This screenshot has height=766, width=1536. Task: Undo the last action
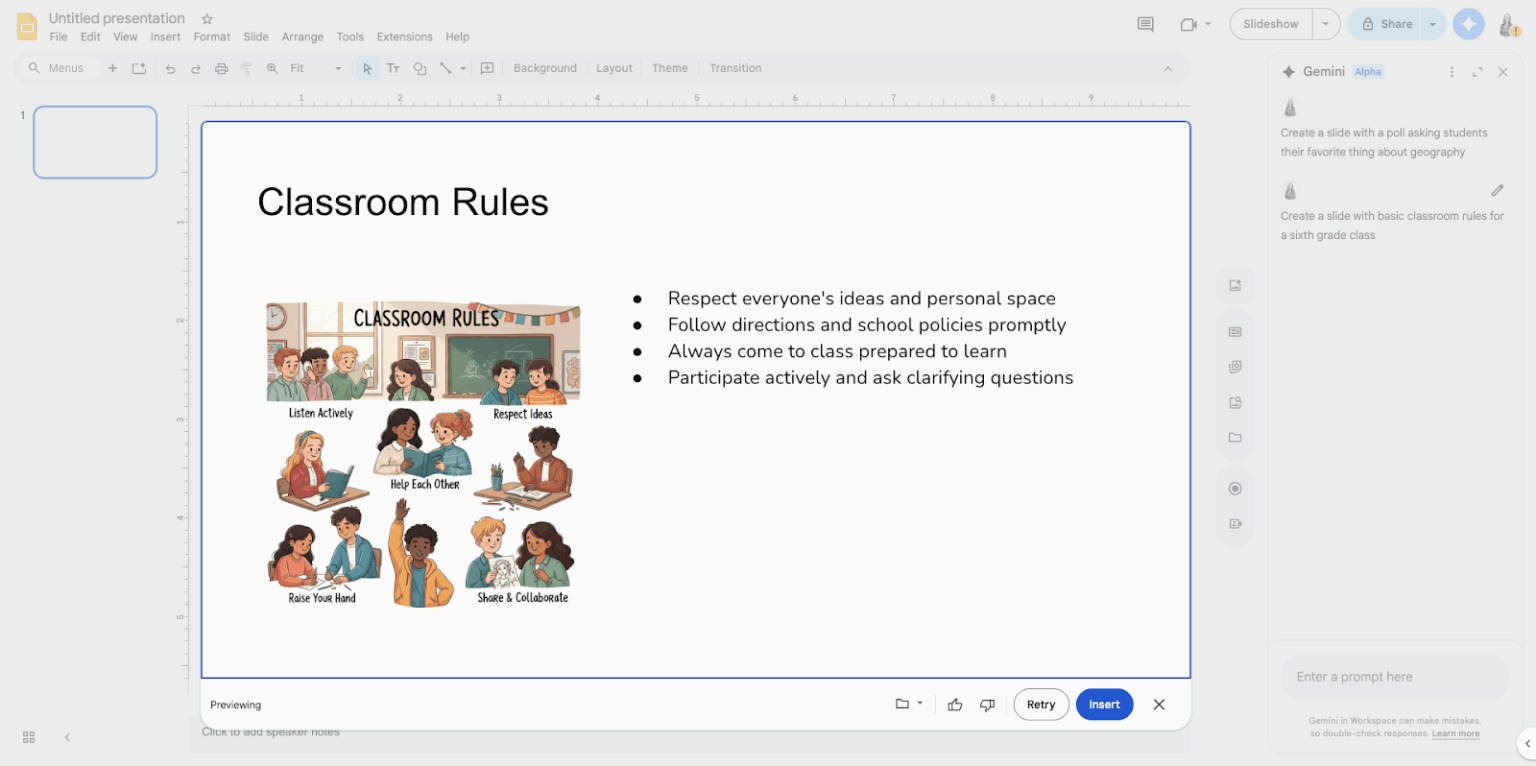pos(170,68)
